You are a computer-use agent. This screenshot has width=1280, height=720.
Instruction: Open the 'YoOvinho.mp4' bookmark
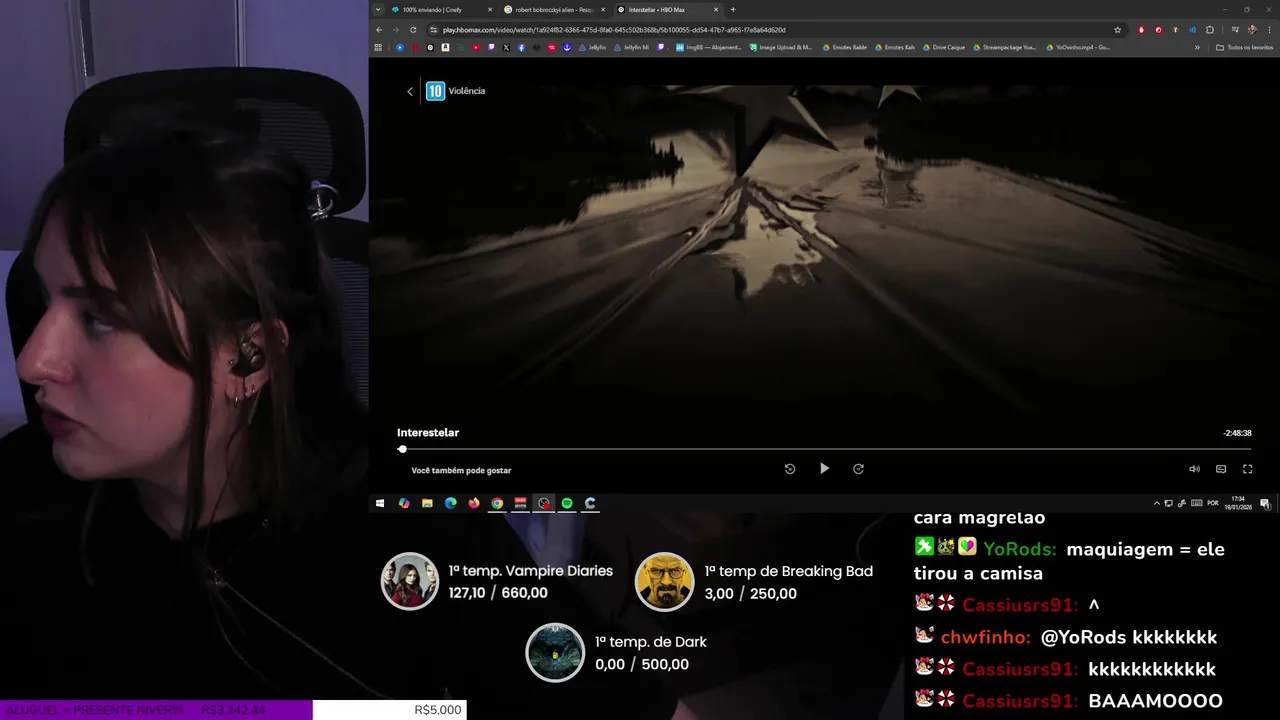(1078, 47)
